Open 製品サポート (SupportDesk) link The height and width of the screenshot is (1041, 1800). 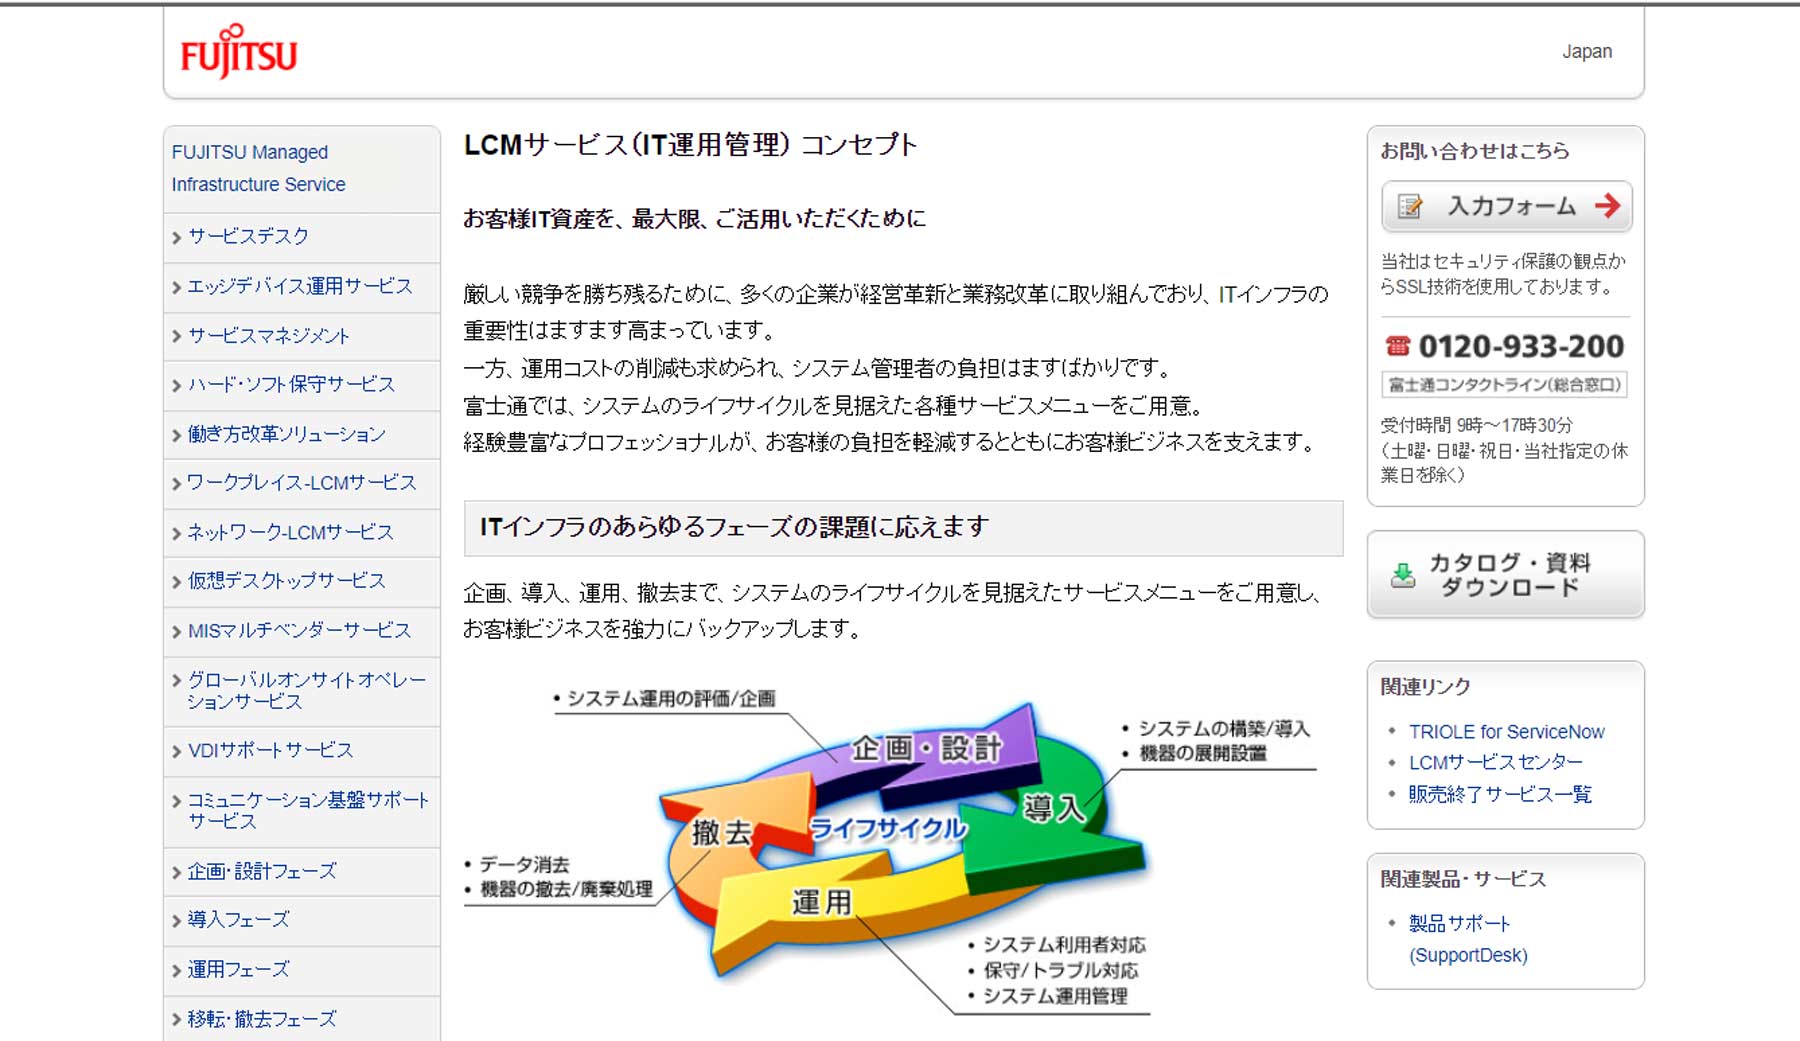1468,939
